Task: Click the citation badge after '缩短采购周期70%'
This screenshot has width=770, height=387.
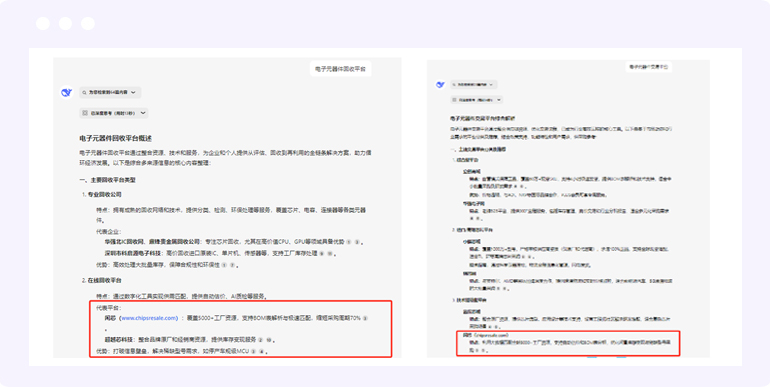Action: click(365, 318)
